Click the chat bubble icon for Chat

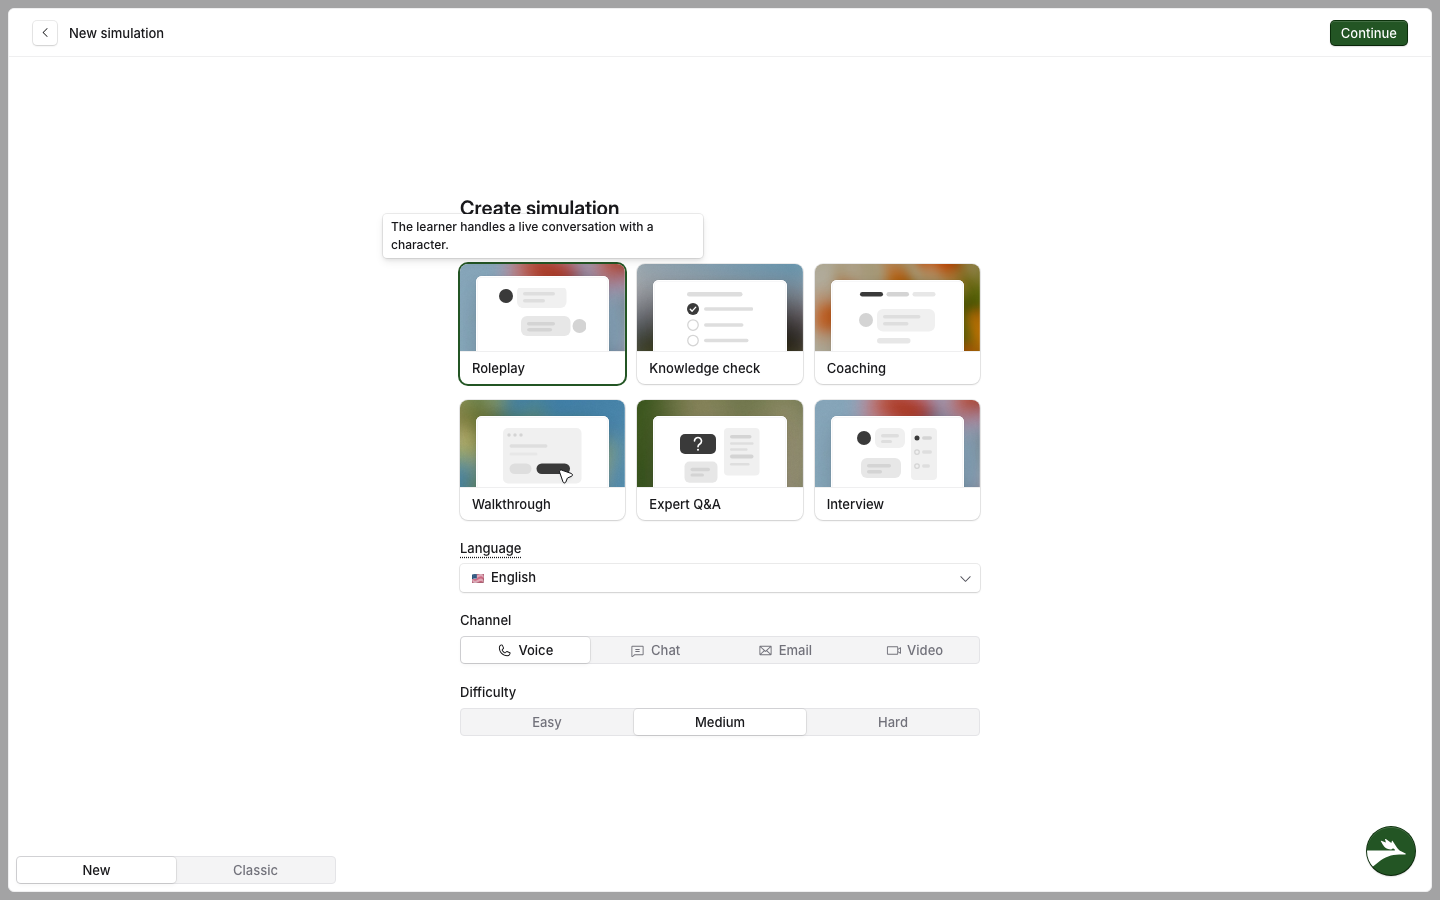click(637, 651)
